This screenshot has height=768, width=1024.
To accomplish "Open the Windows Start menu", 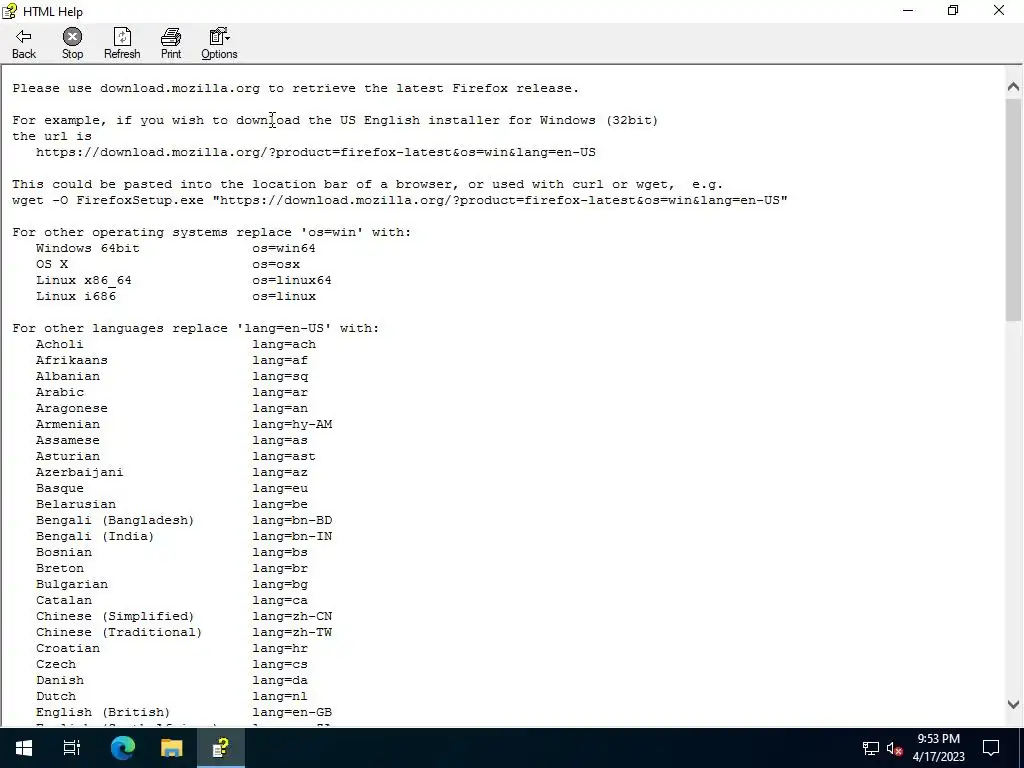I will coord(24,748).
